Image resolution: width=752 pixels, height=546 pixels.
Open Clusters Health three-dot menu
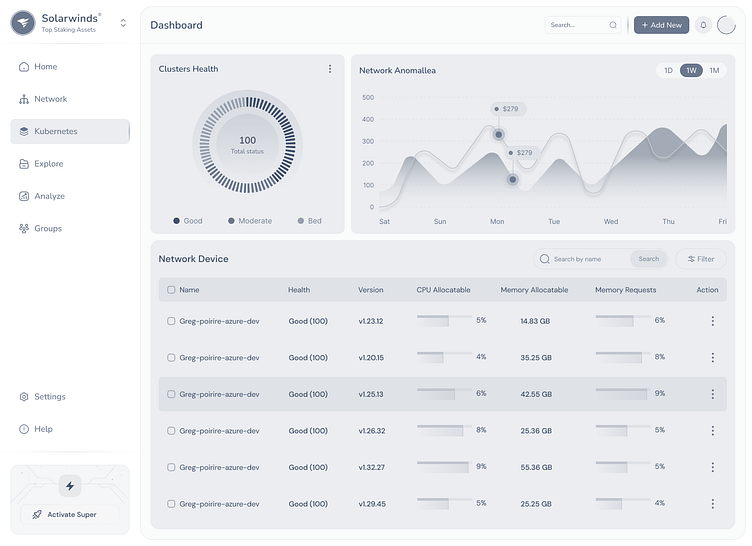pyautogui.click(x=330, y=69)
